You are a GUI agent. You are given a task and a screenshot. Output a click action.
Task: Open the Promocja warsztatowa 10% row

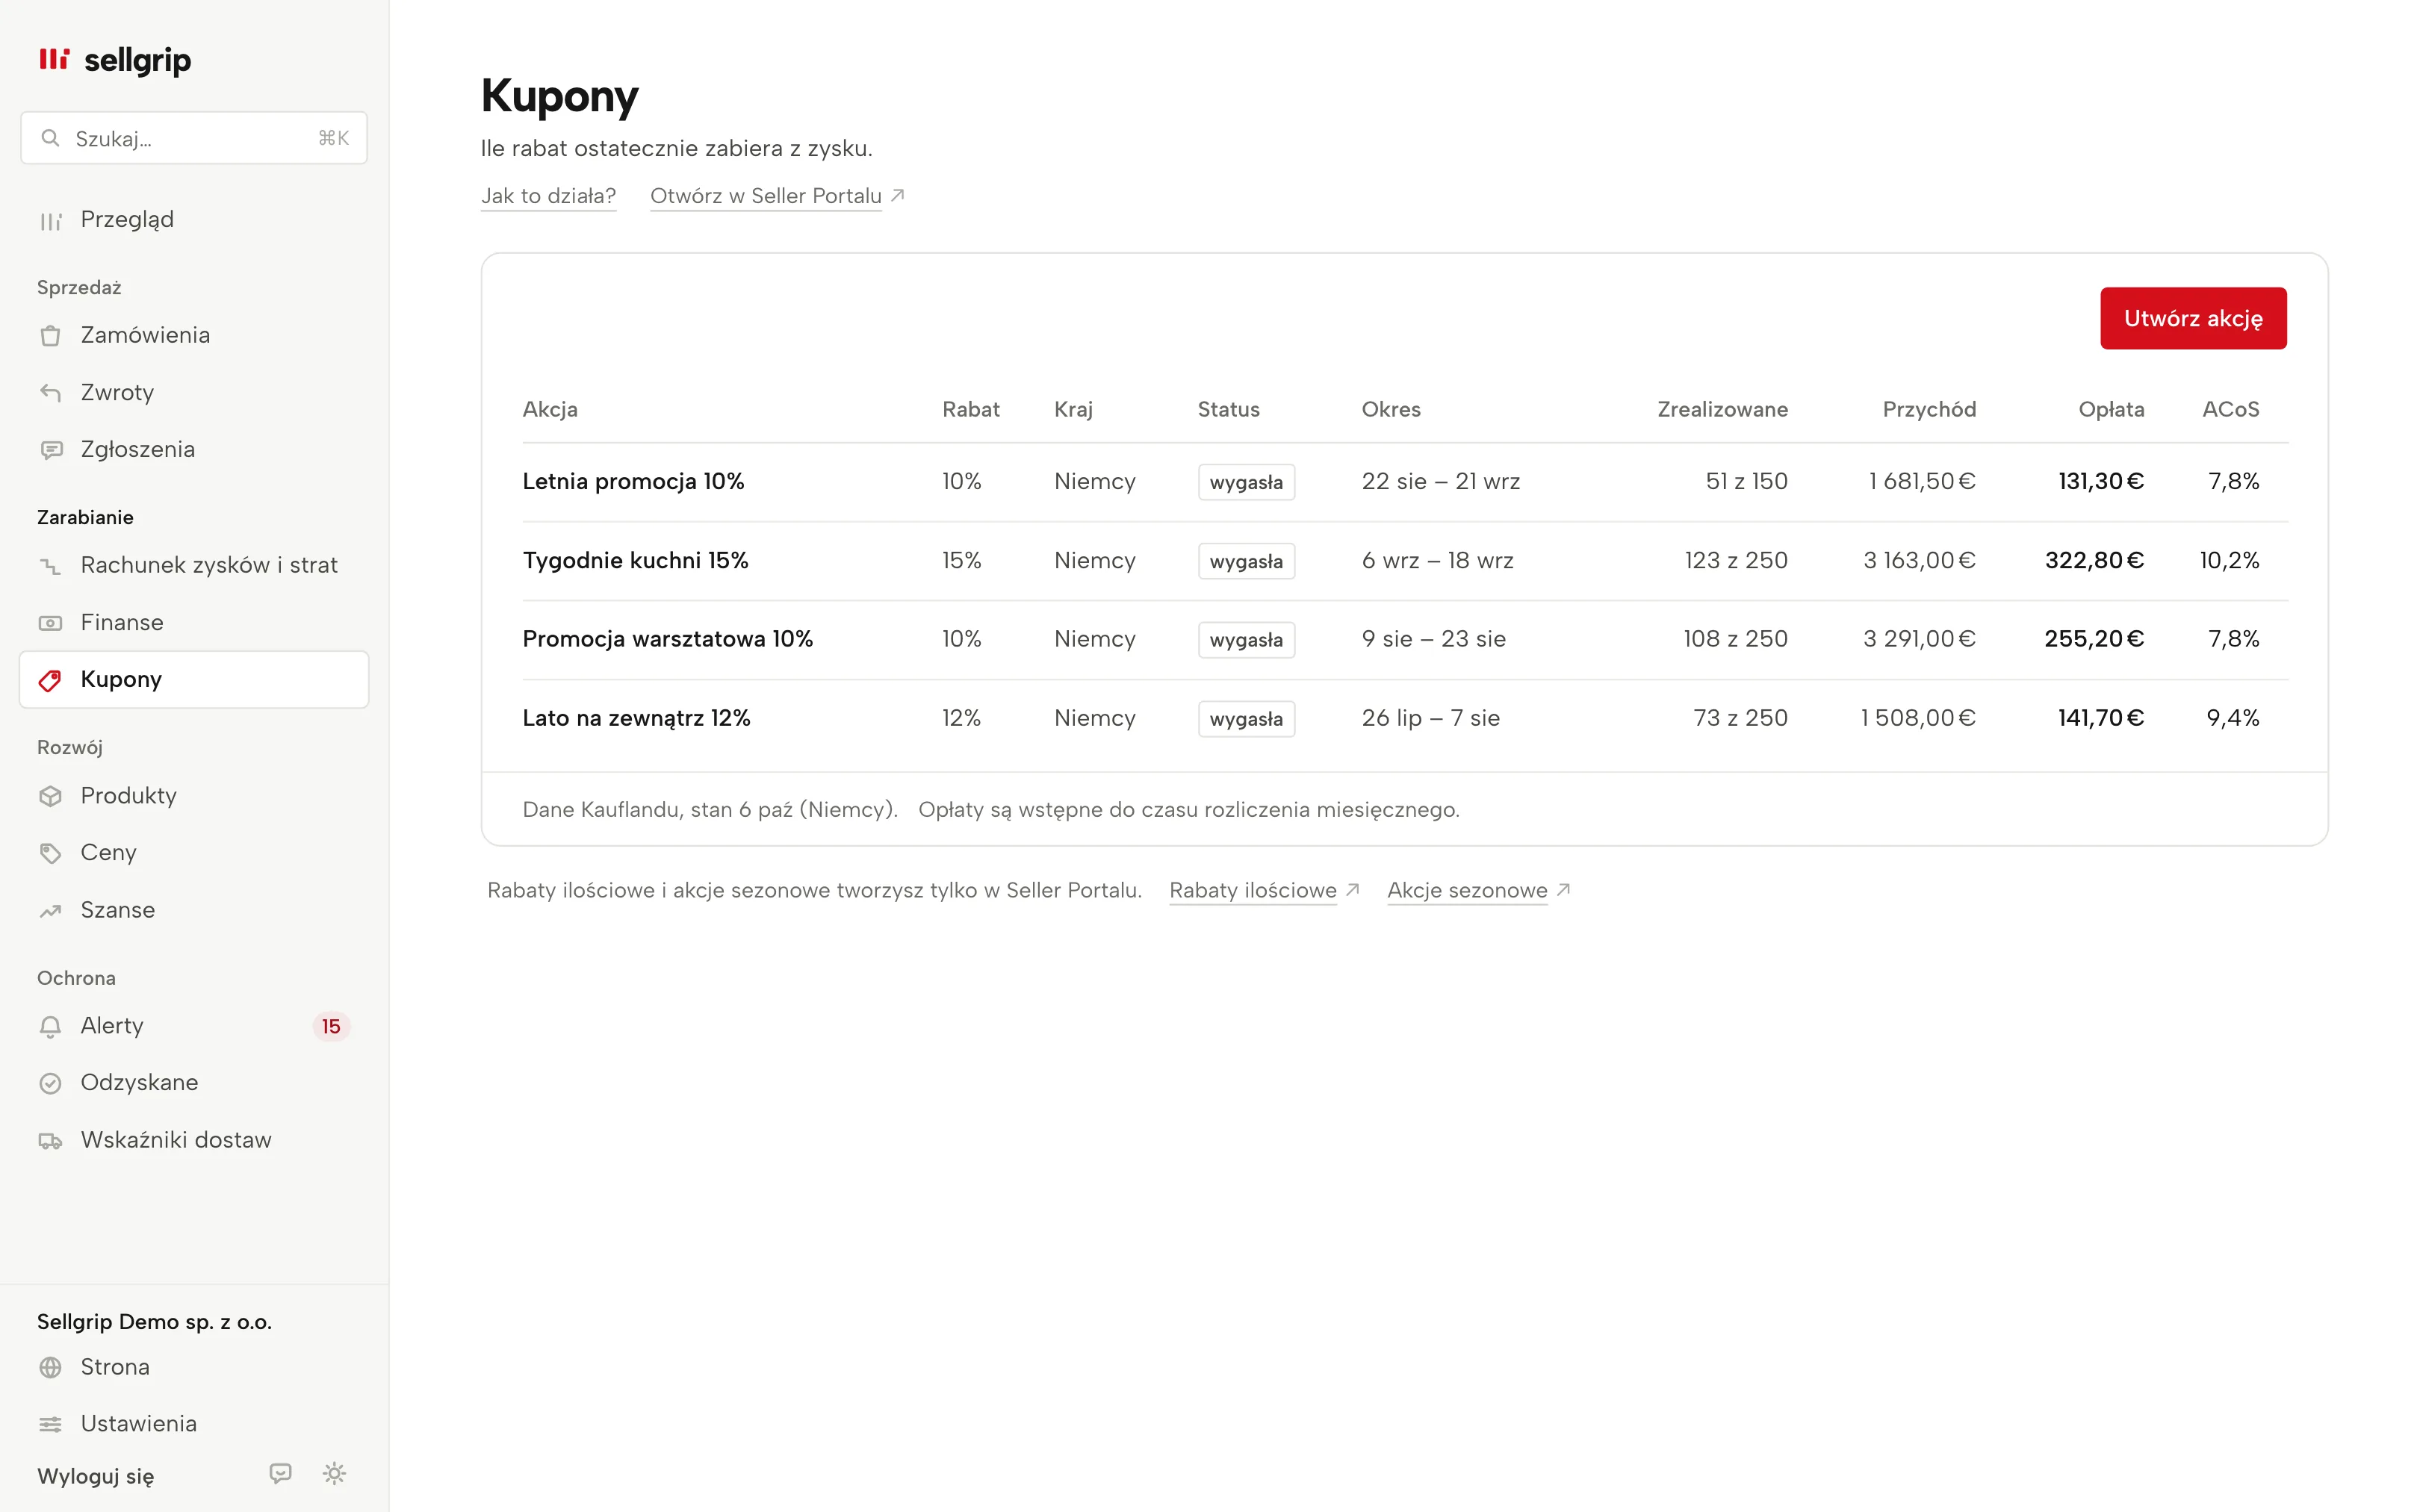click(x=1405, y=640)
